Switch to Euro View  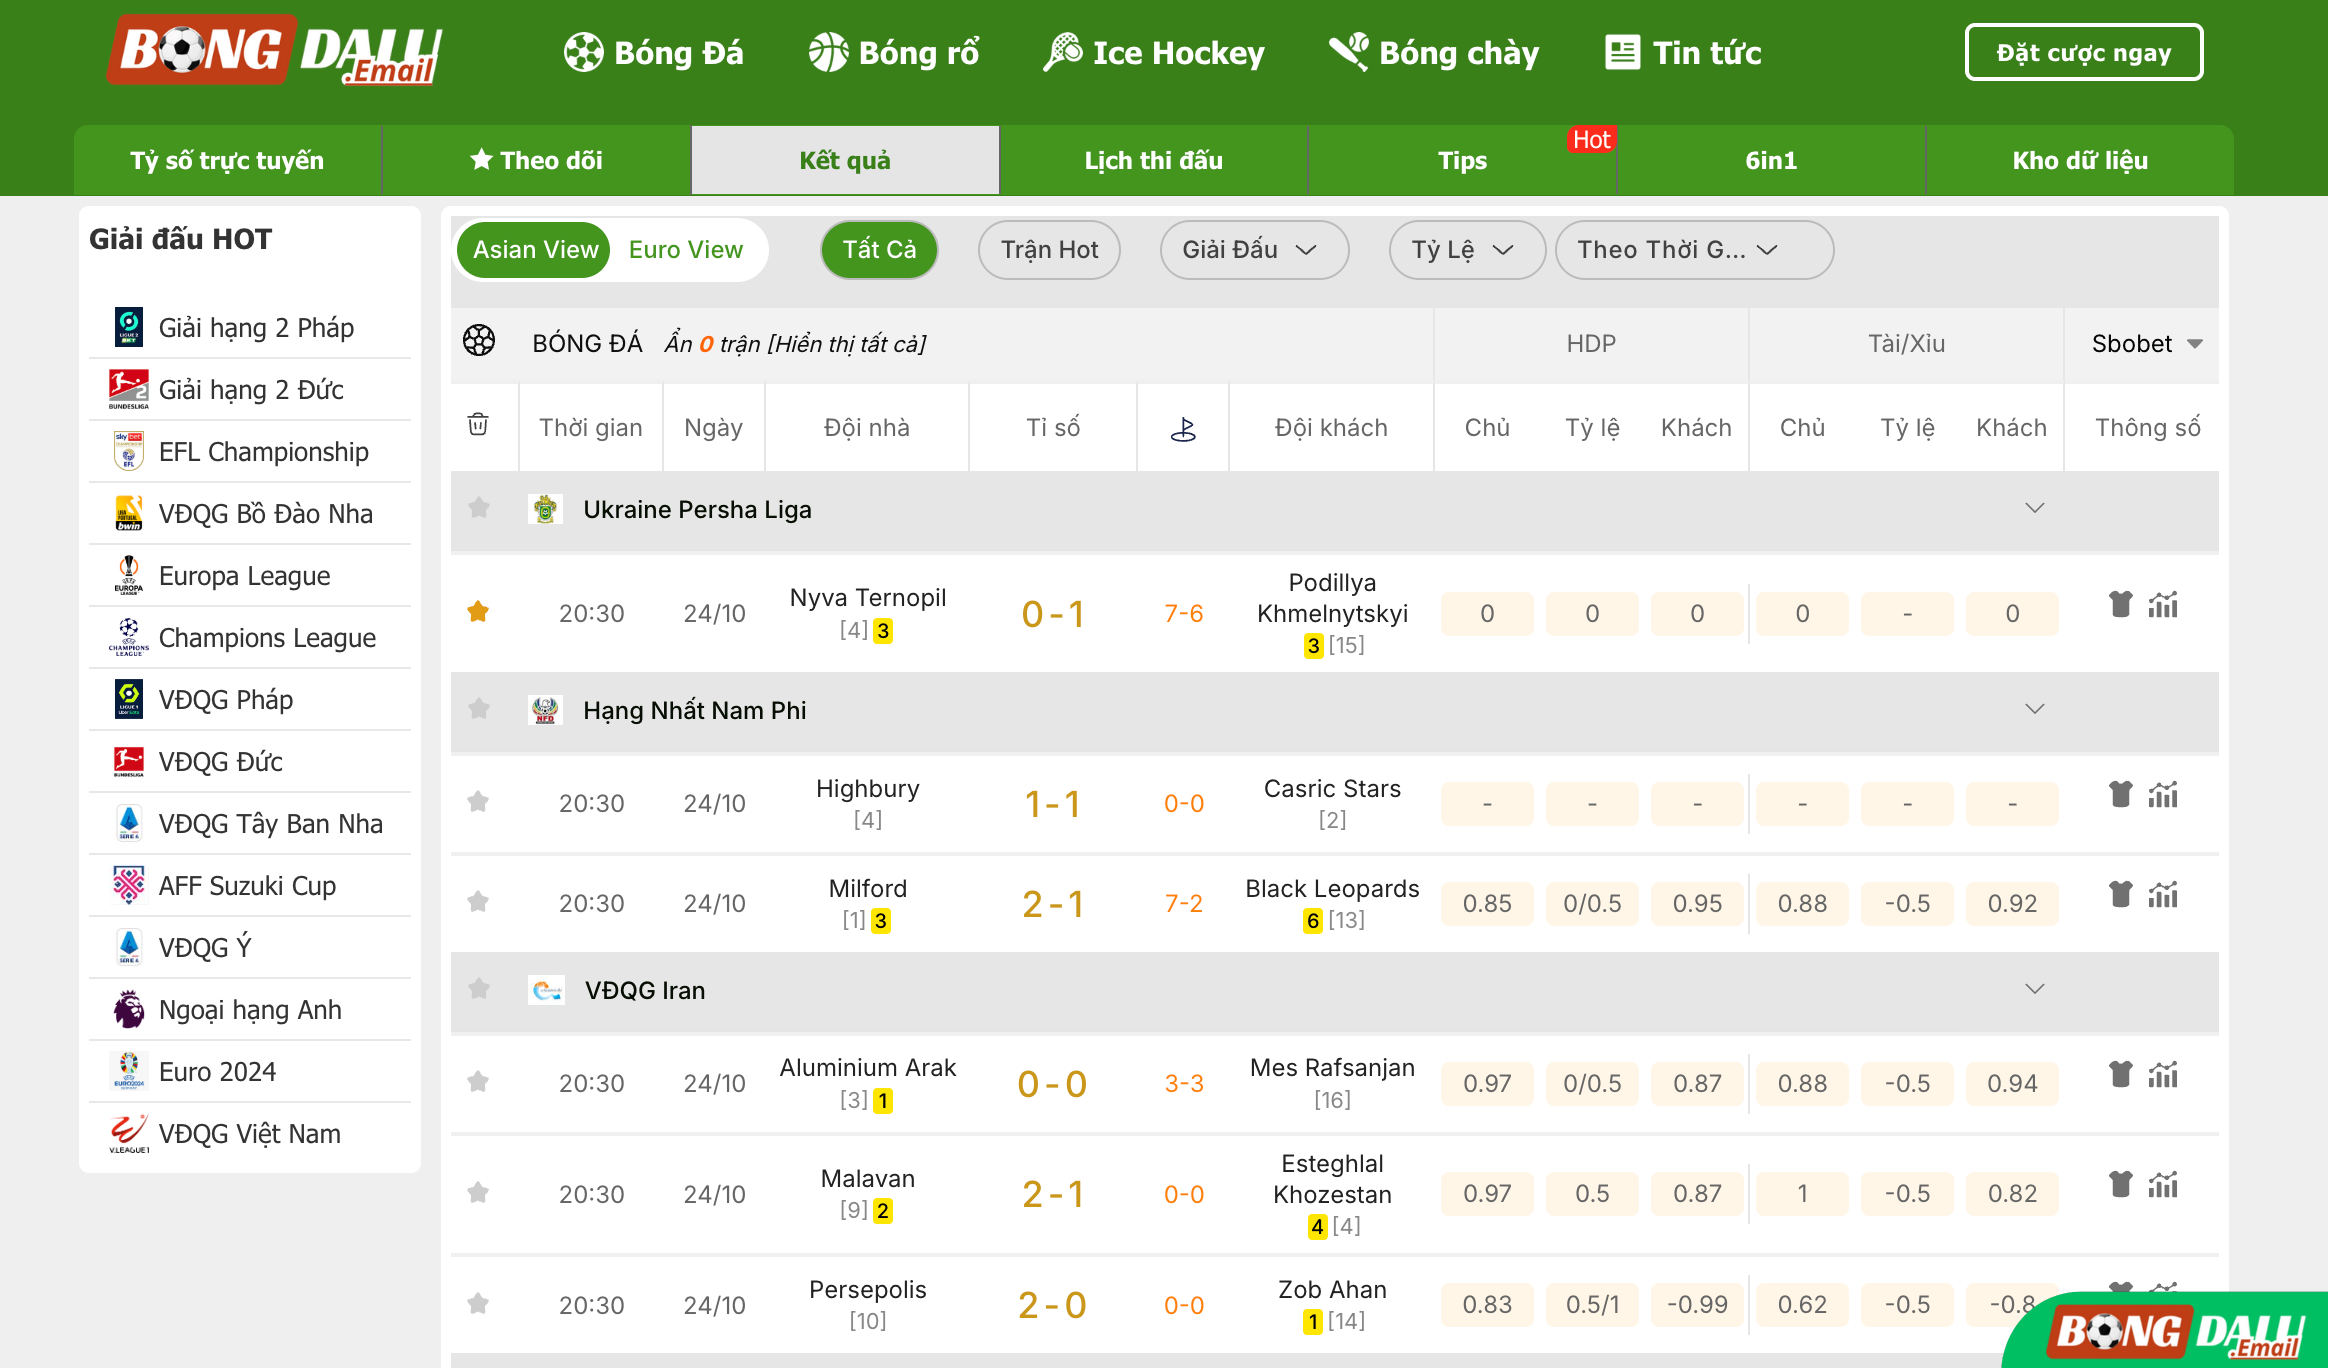686,250
